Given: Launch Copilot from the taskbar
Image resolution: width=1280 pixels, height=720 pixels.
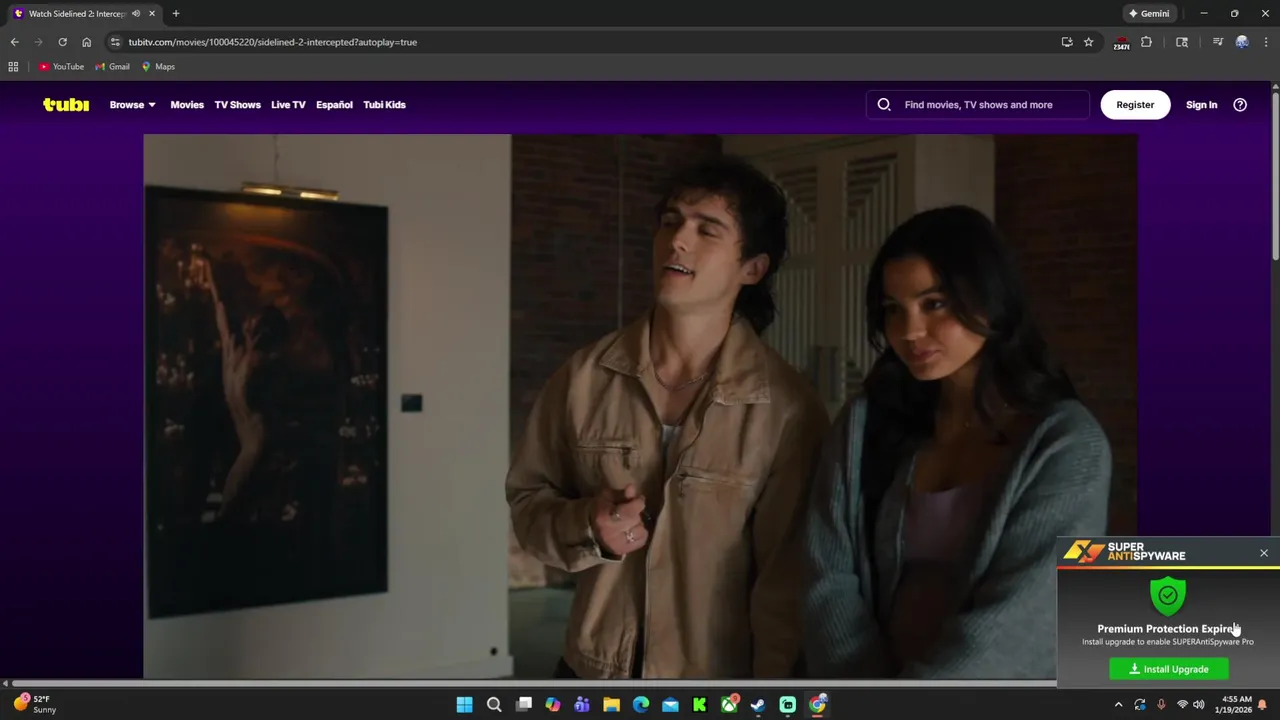Looking at the screenshot, I should coord(553,705).
